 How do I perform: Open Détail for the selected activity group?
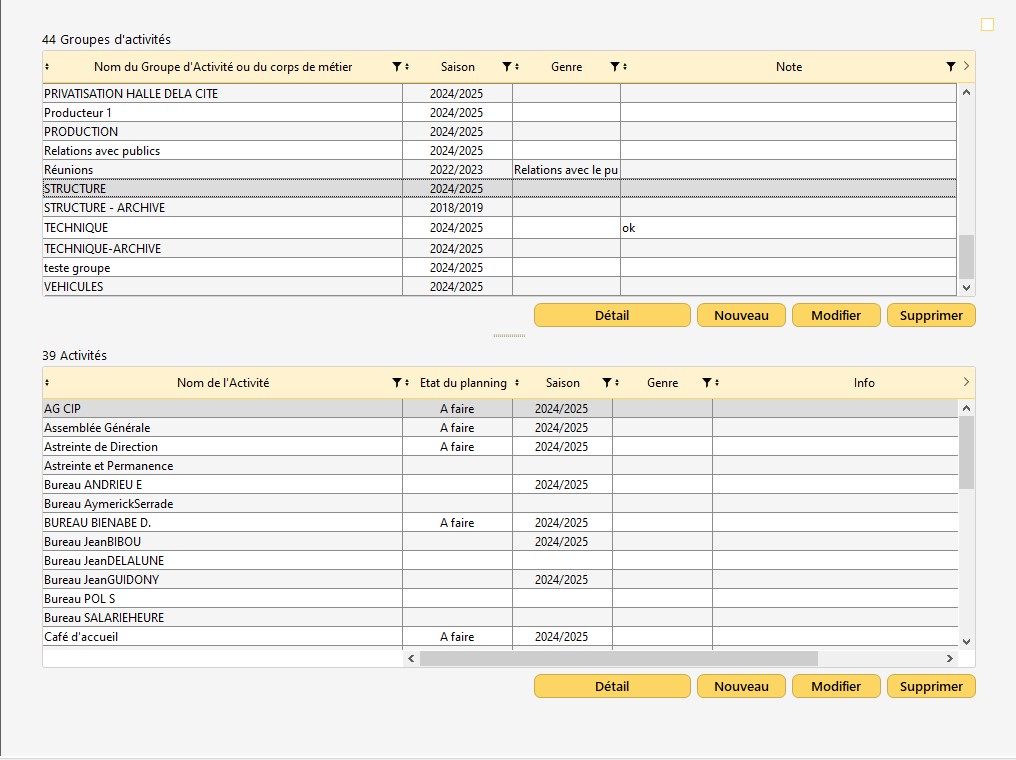[612, 316]
